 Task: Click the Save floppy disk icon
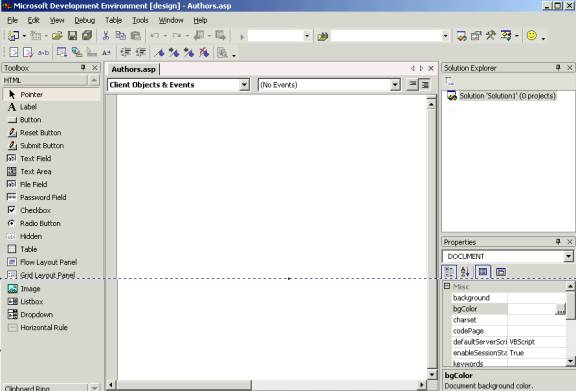[x=72, y=36]
